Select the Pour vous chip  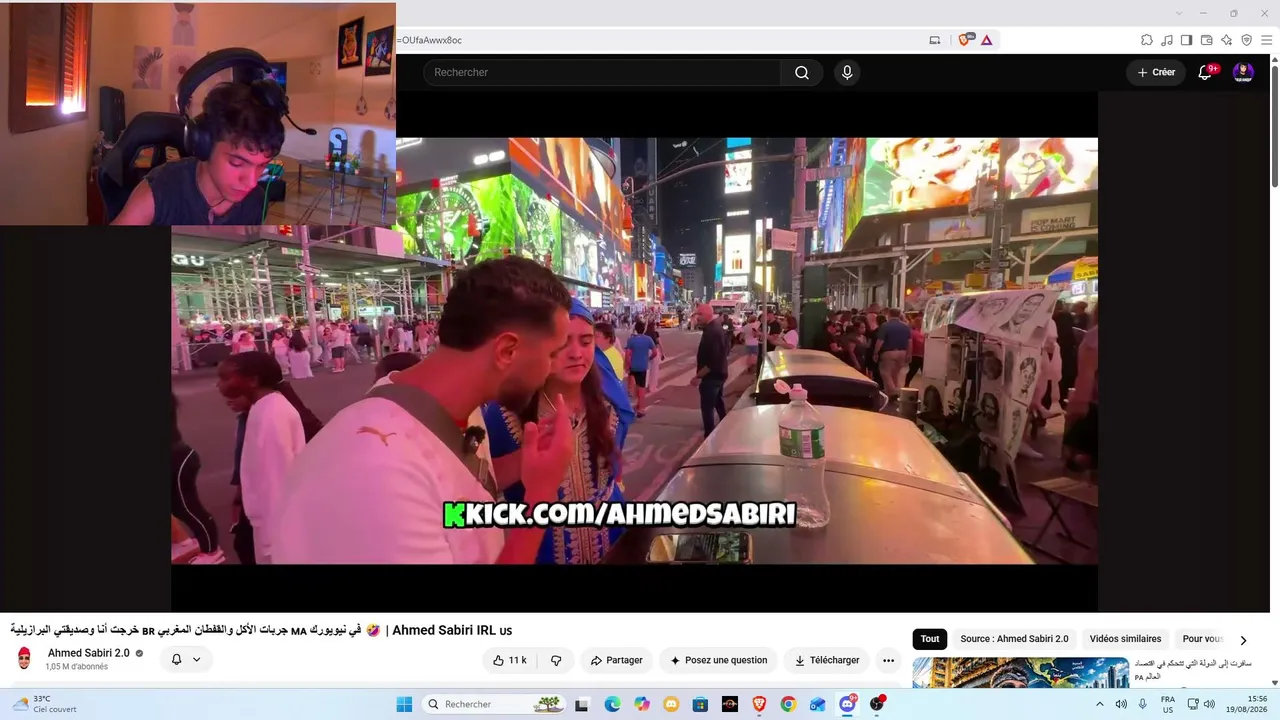[1200, 639]
